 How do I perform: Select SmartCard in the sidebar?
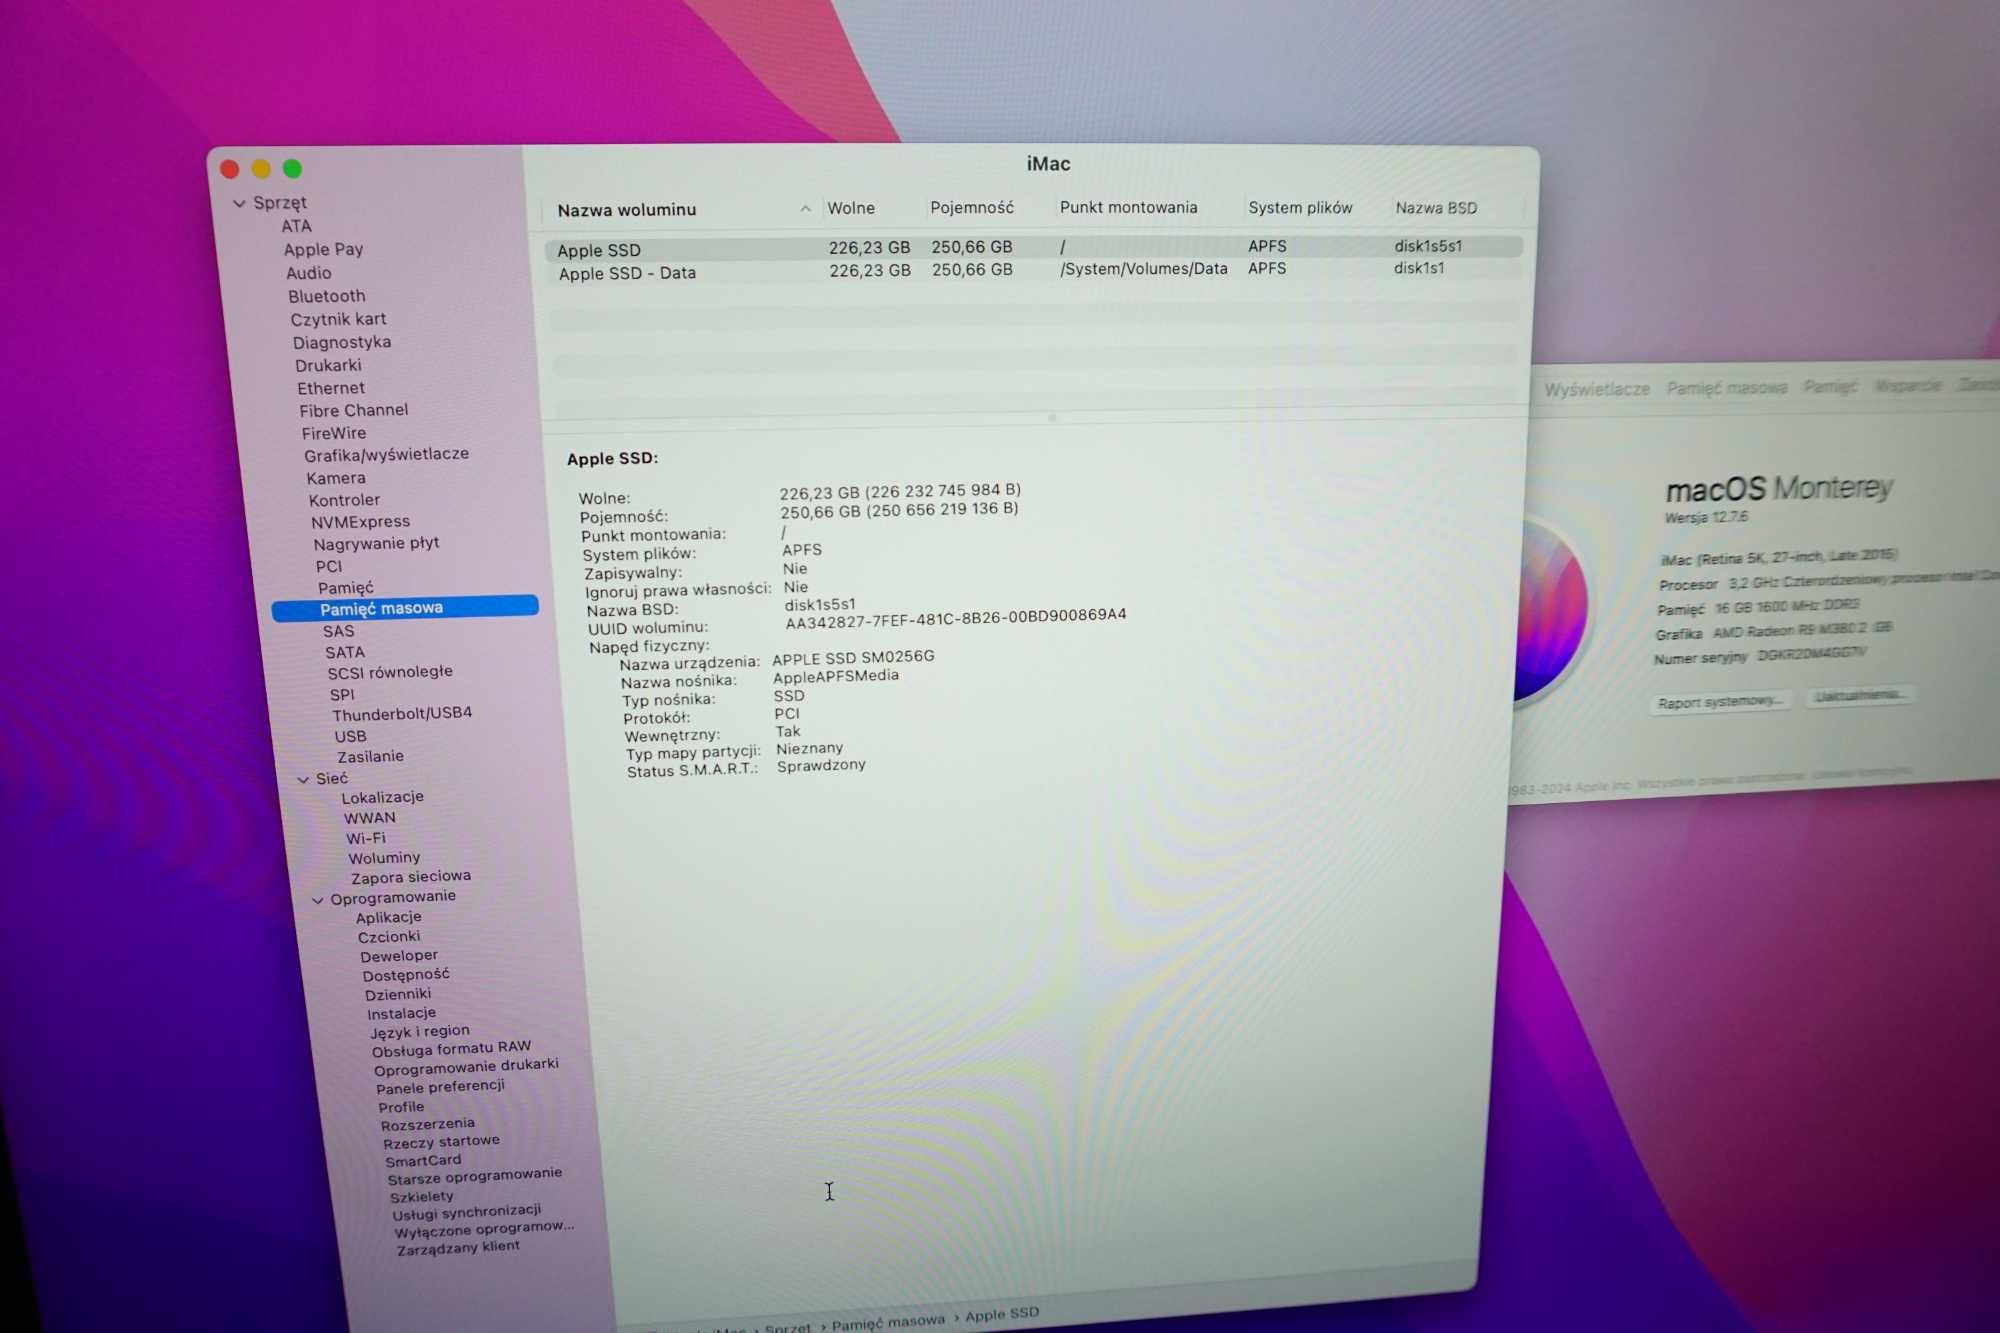pyautogui.click(x=423, y=1161)
